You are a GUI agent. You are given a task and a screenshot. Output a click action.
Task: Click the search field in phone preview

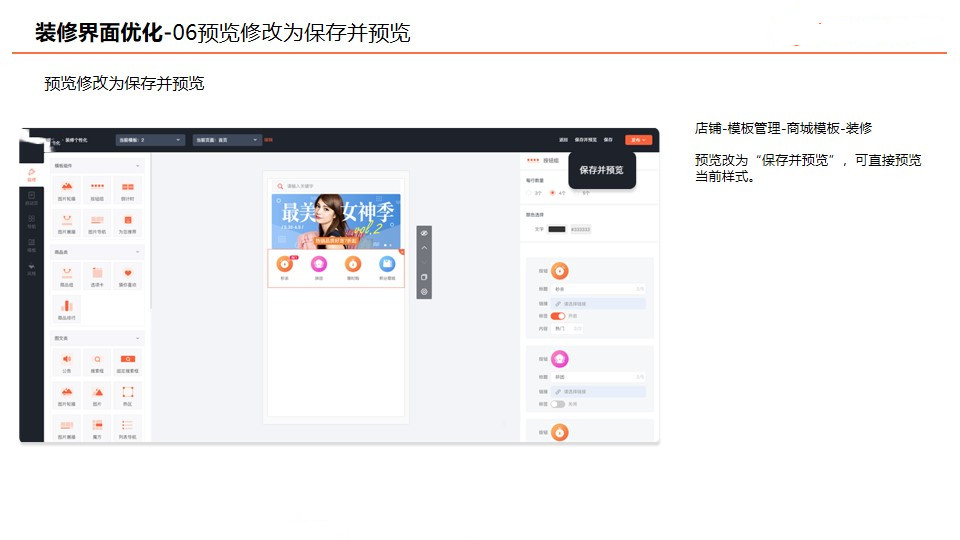336,186
